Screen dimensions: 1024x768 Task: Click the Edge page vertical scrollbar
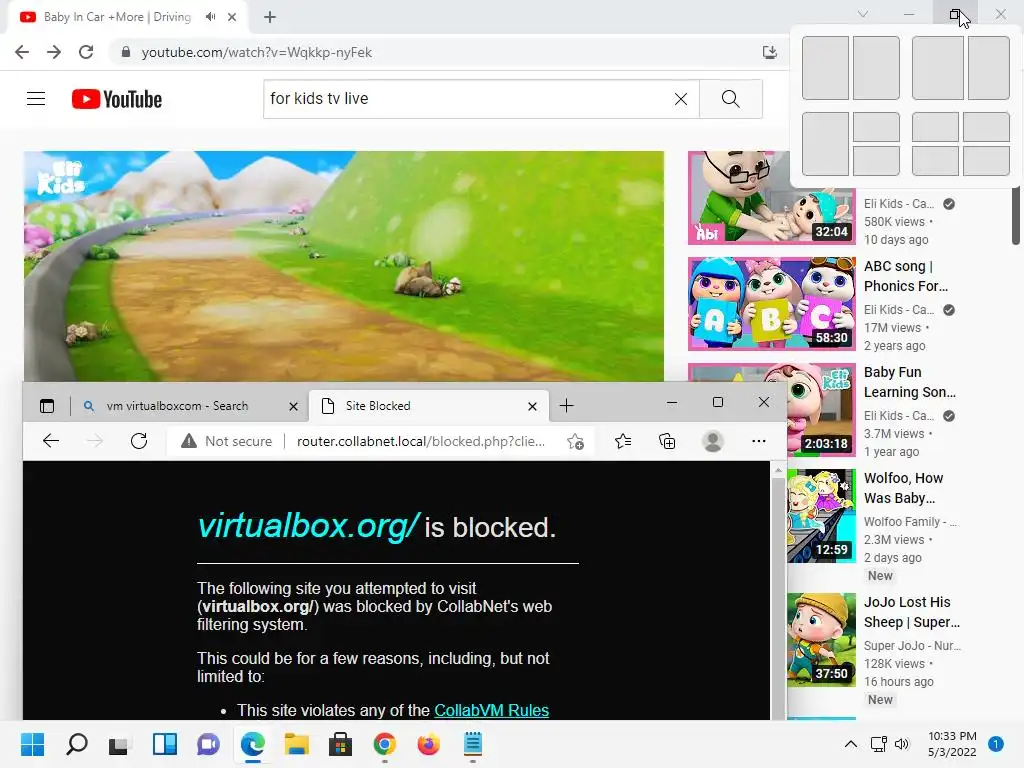tap(778, 596)
